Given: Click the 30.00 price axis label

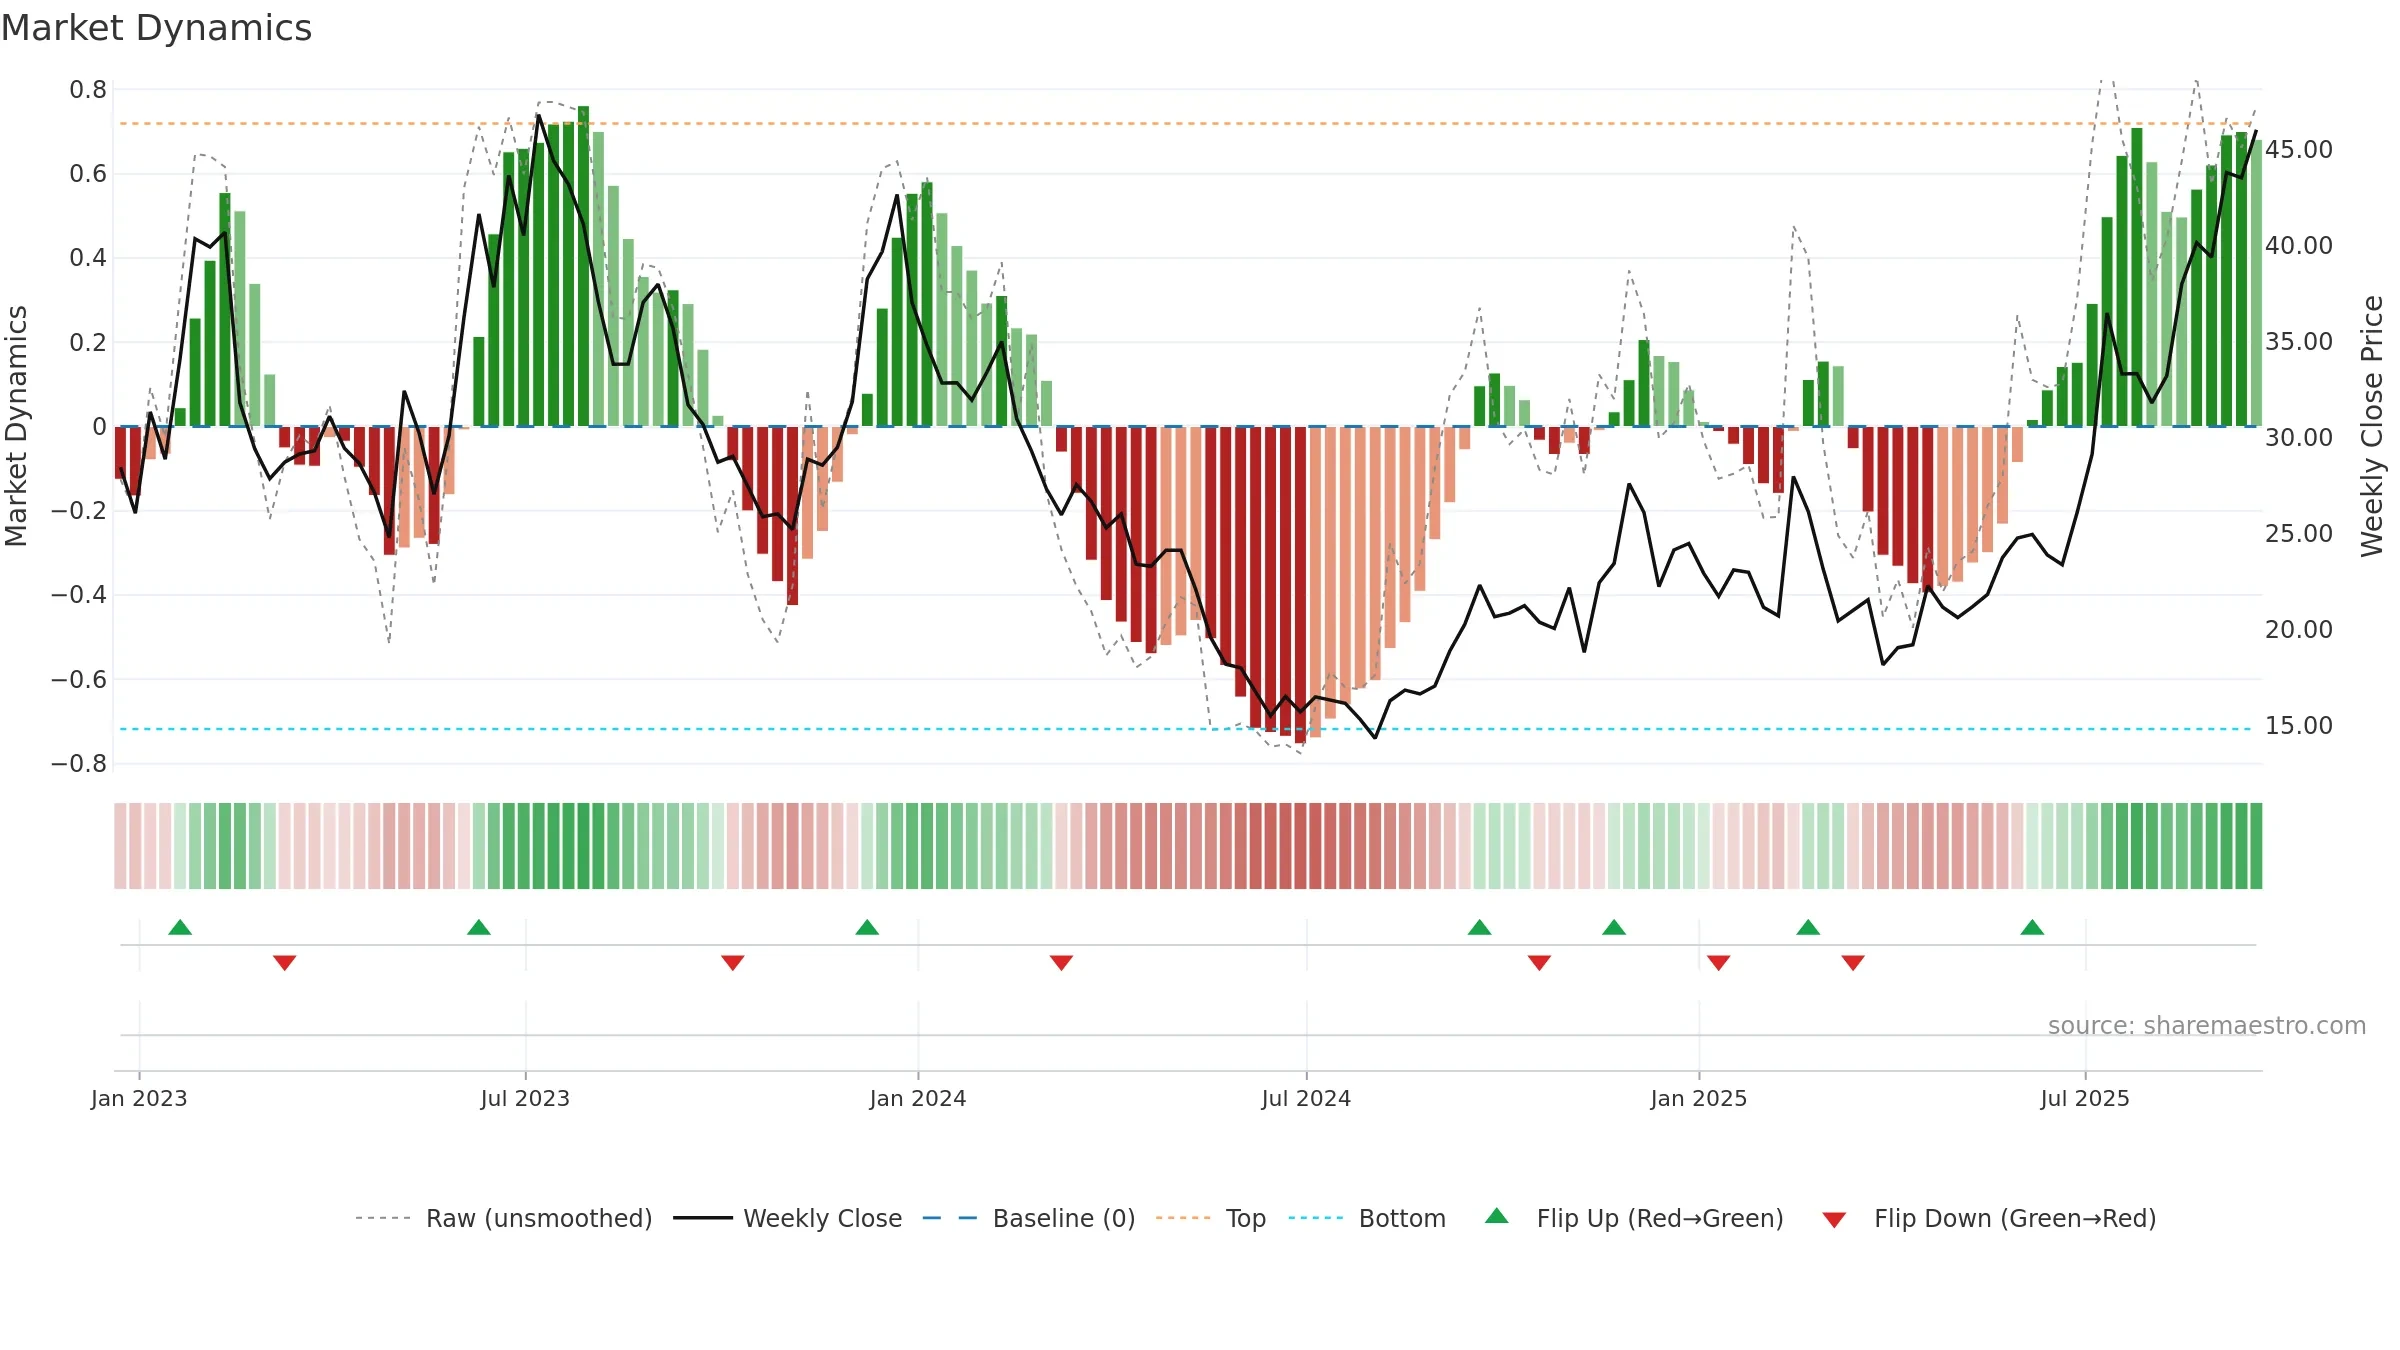Looking at the screenshot, I should click(x=2299, y=438).
